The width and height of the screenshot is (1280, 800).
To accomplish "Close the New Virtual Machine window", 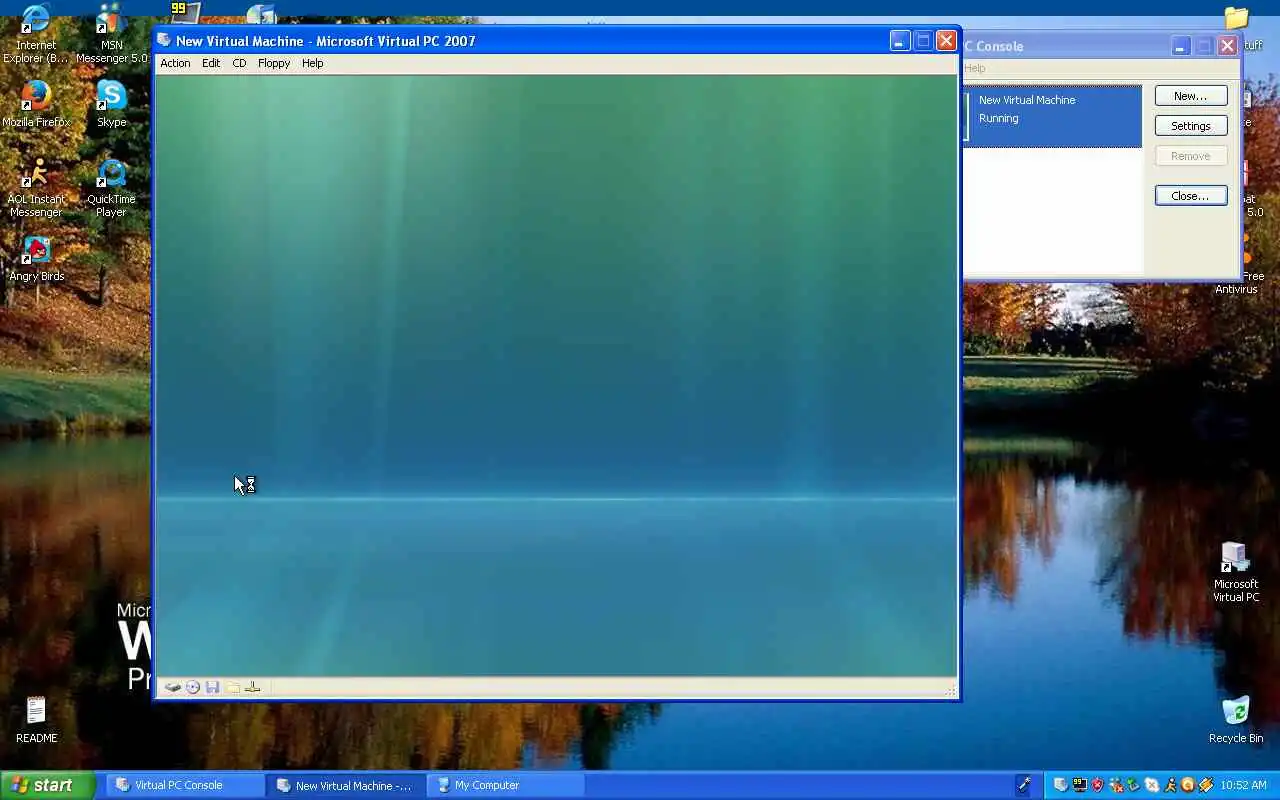I will click(946, 41).
